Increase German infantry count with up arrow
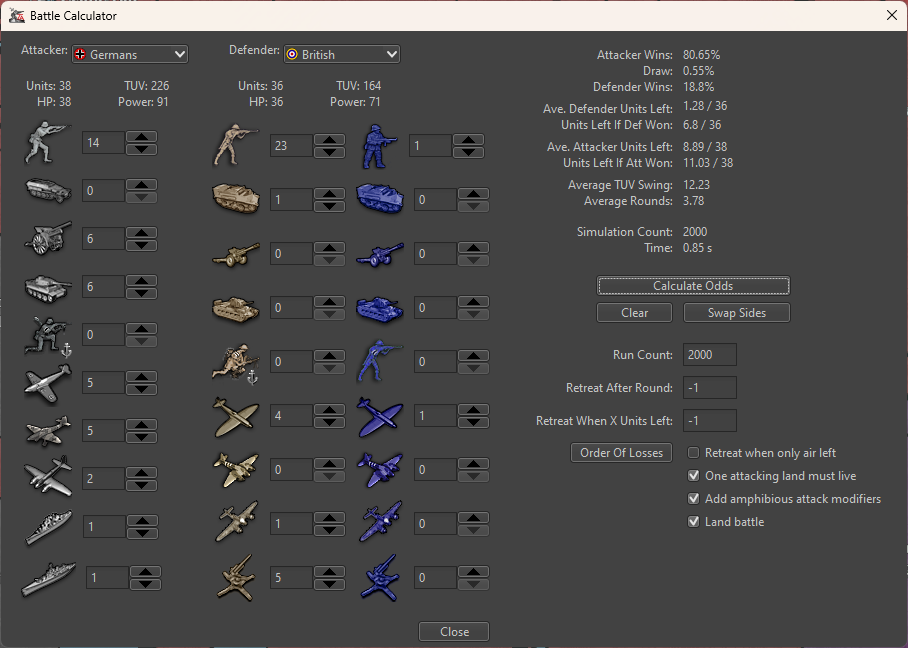 click(x=143, y=137)
